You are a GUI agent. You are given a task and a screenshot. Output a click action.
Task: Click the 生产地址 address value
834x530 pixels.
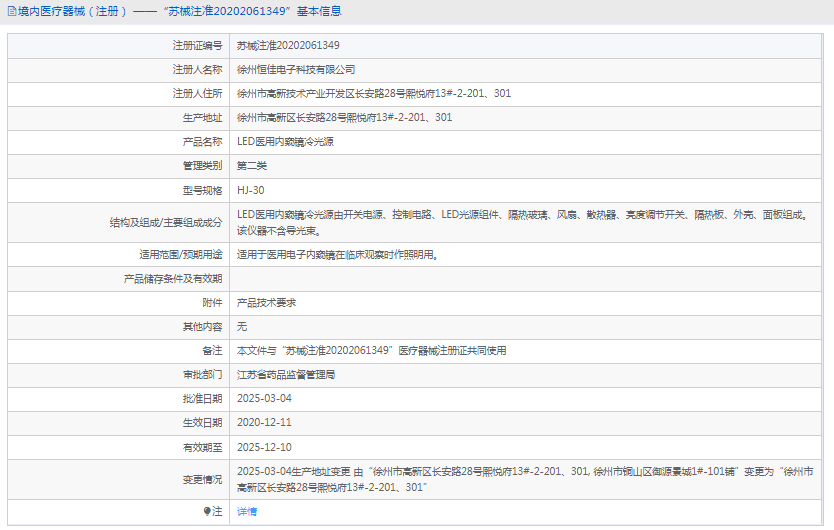tap(344, 118)
